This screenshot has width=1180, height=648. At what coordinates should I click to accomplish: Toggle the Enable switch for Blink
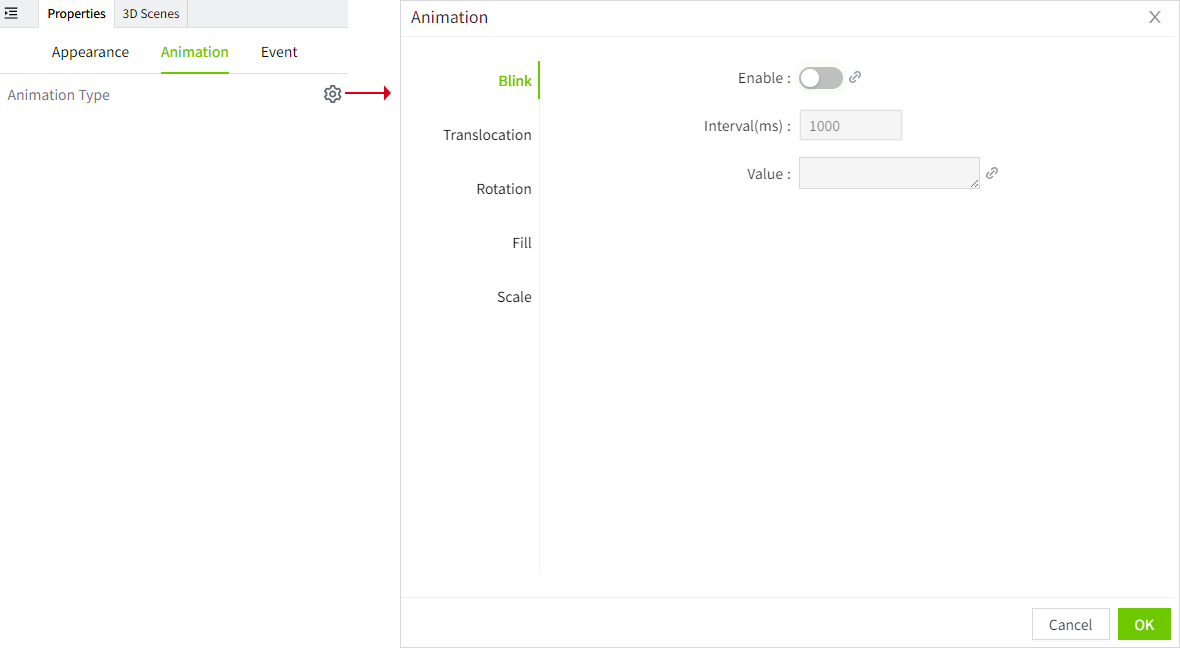coord(820,78)
